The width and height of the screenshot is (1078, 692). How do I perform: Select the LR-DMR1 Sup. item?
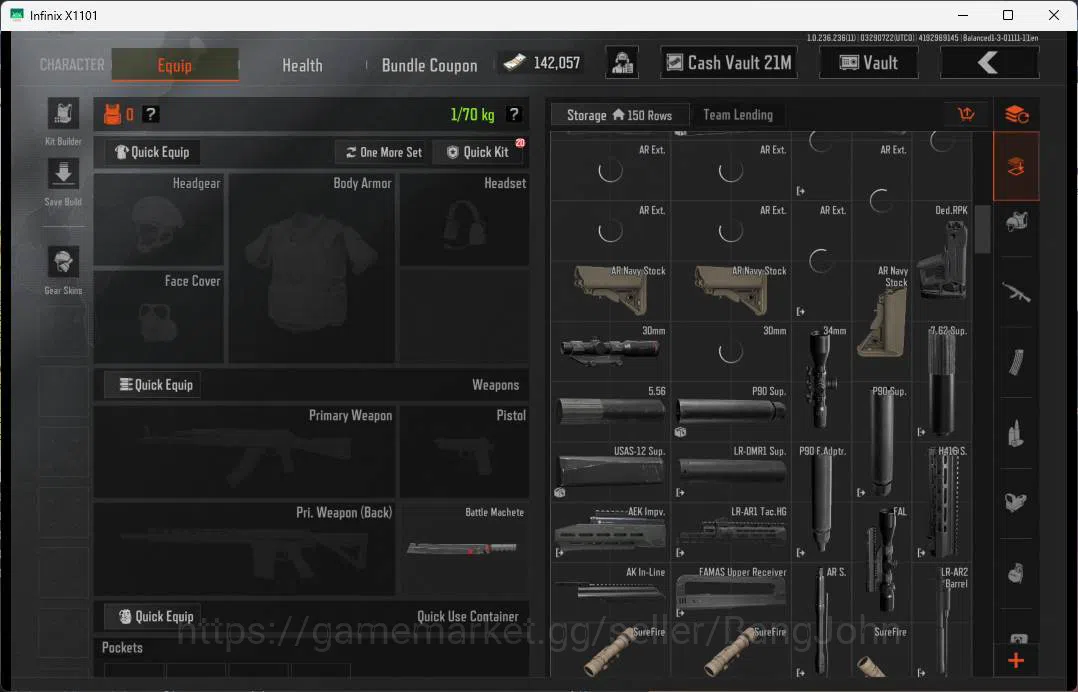point(731,471)
